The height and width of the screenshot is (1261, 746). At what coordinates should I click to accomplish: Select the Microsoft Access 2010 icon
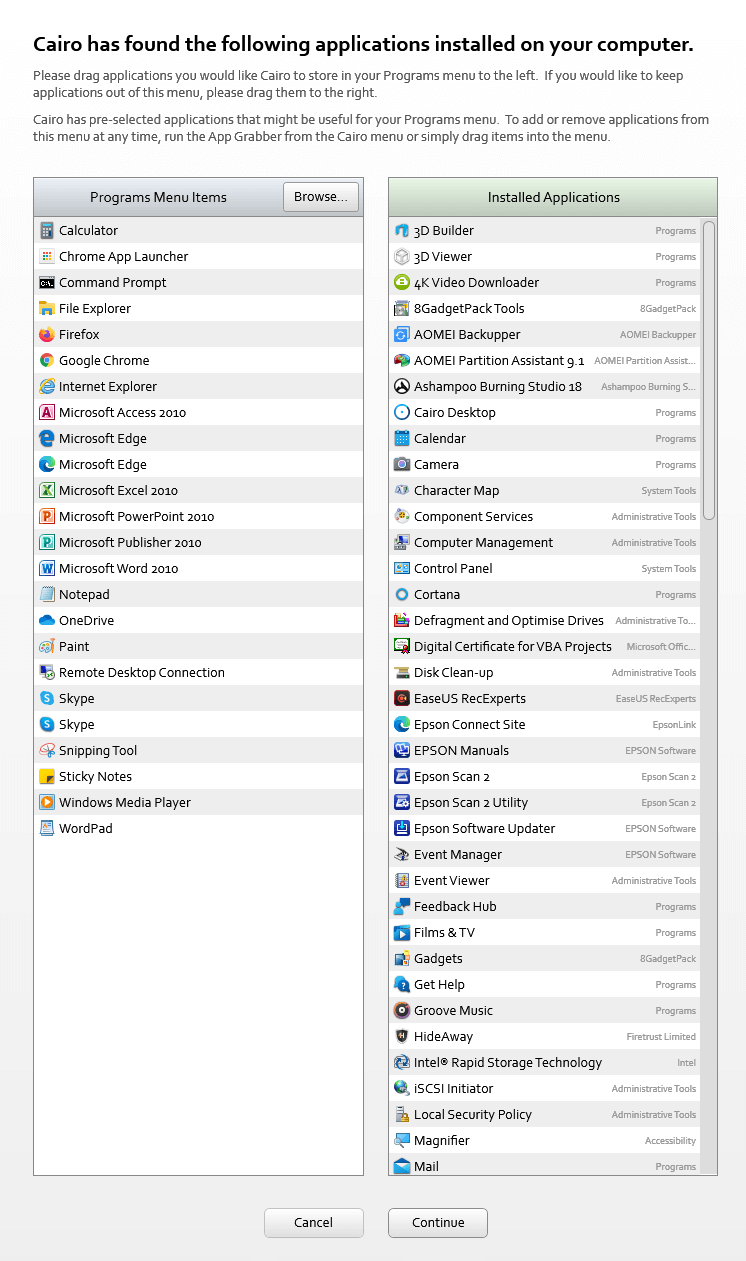[46, 413]
